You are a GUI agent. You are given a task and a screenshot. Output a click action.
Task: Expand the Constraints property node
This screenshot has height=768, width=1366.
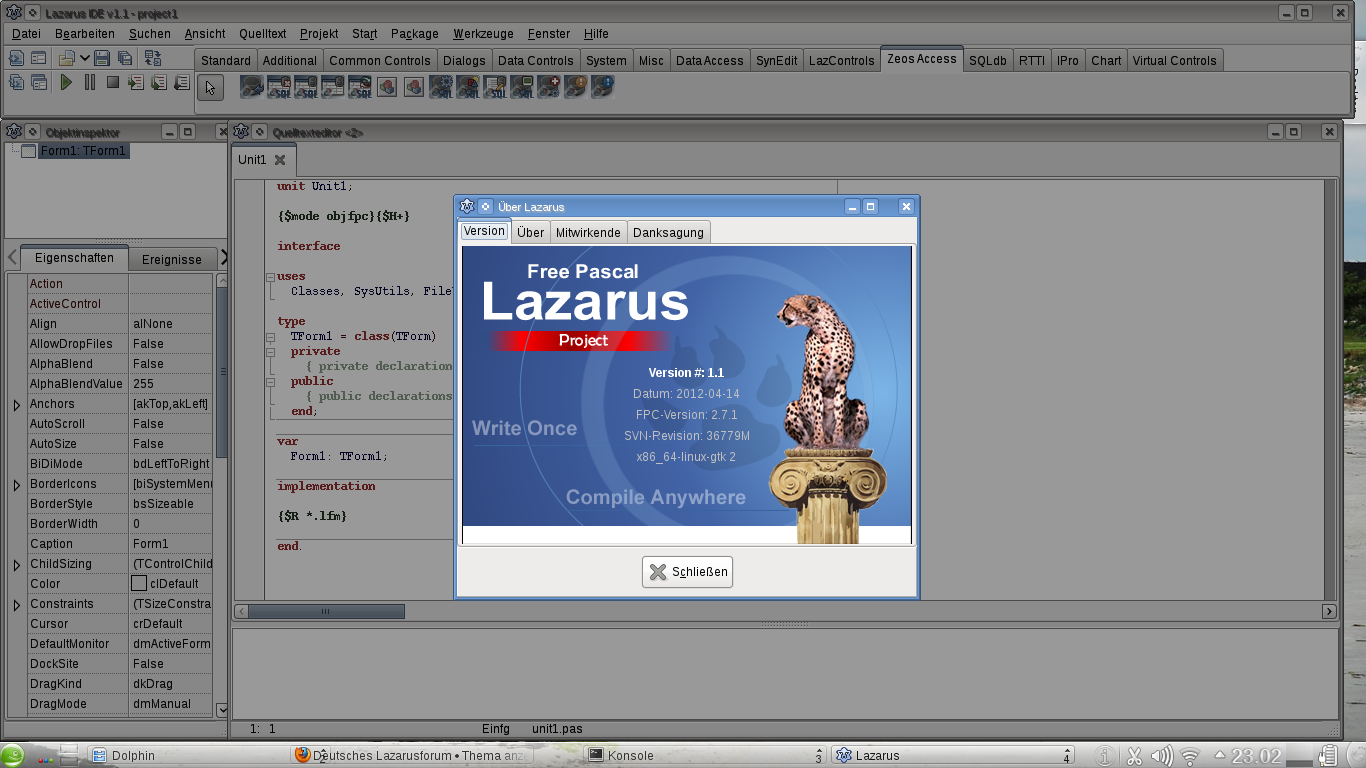click(x=16, y=605)
